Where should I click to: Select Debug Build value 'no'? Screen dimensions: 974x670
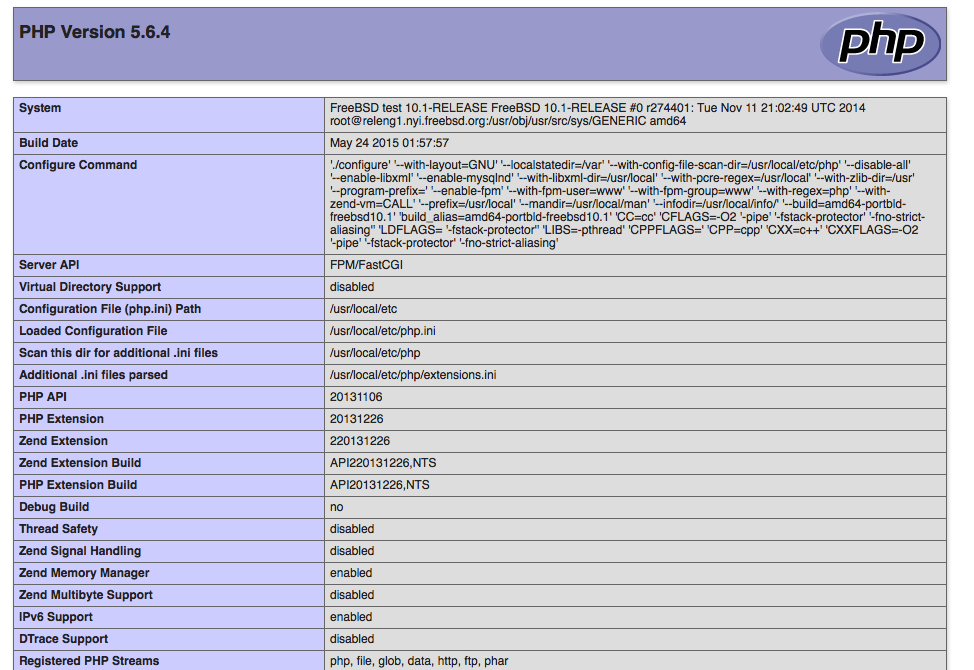(337, 507)
